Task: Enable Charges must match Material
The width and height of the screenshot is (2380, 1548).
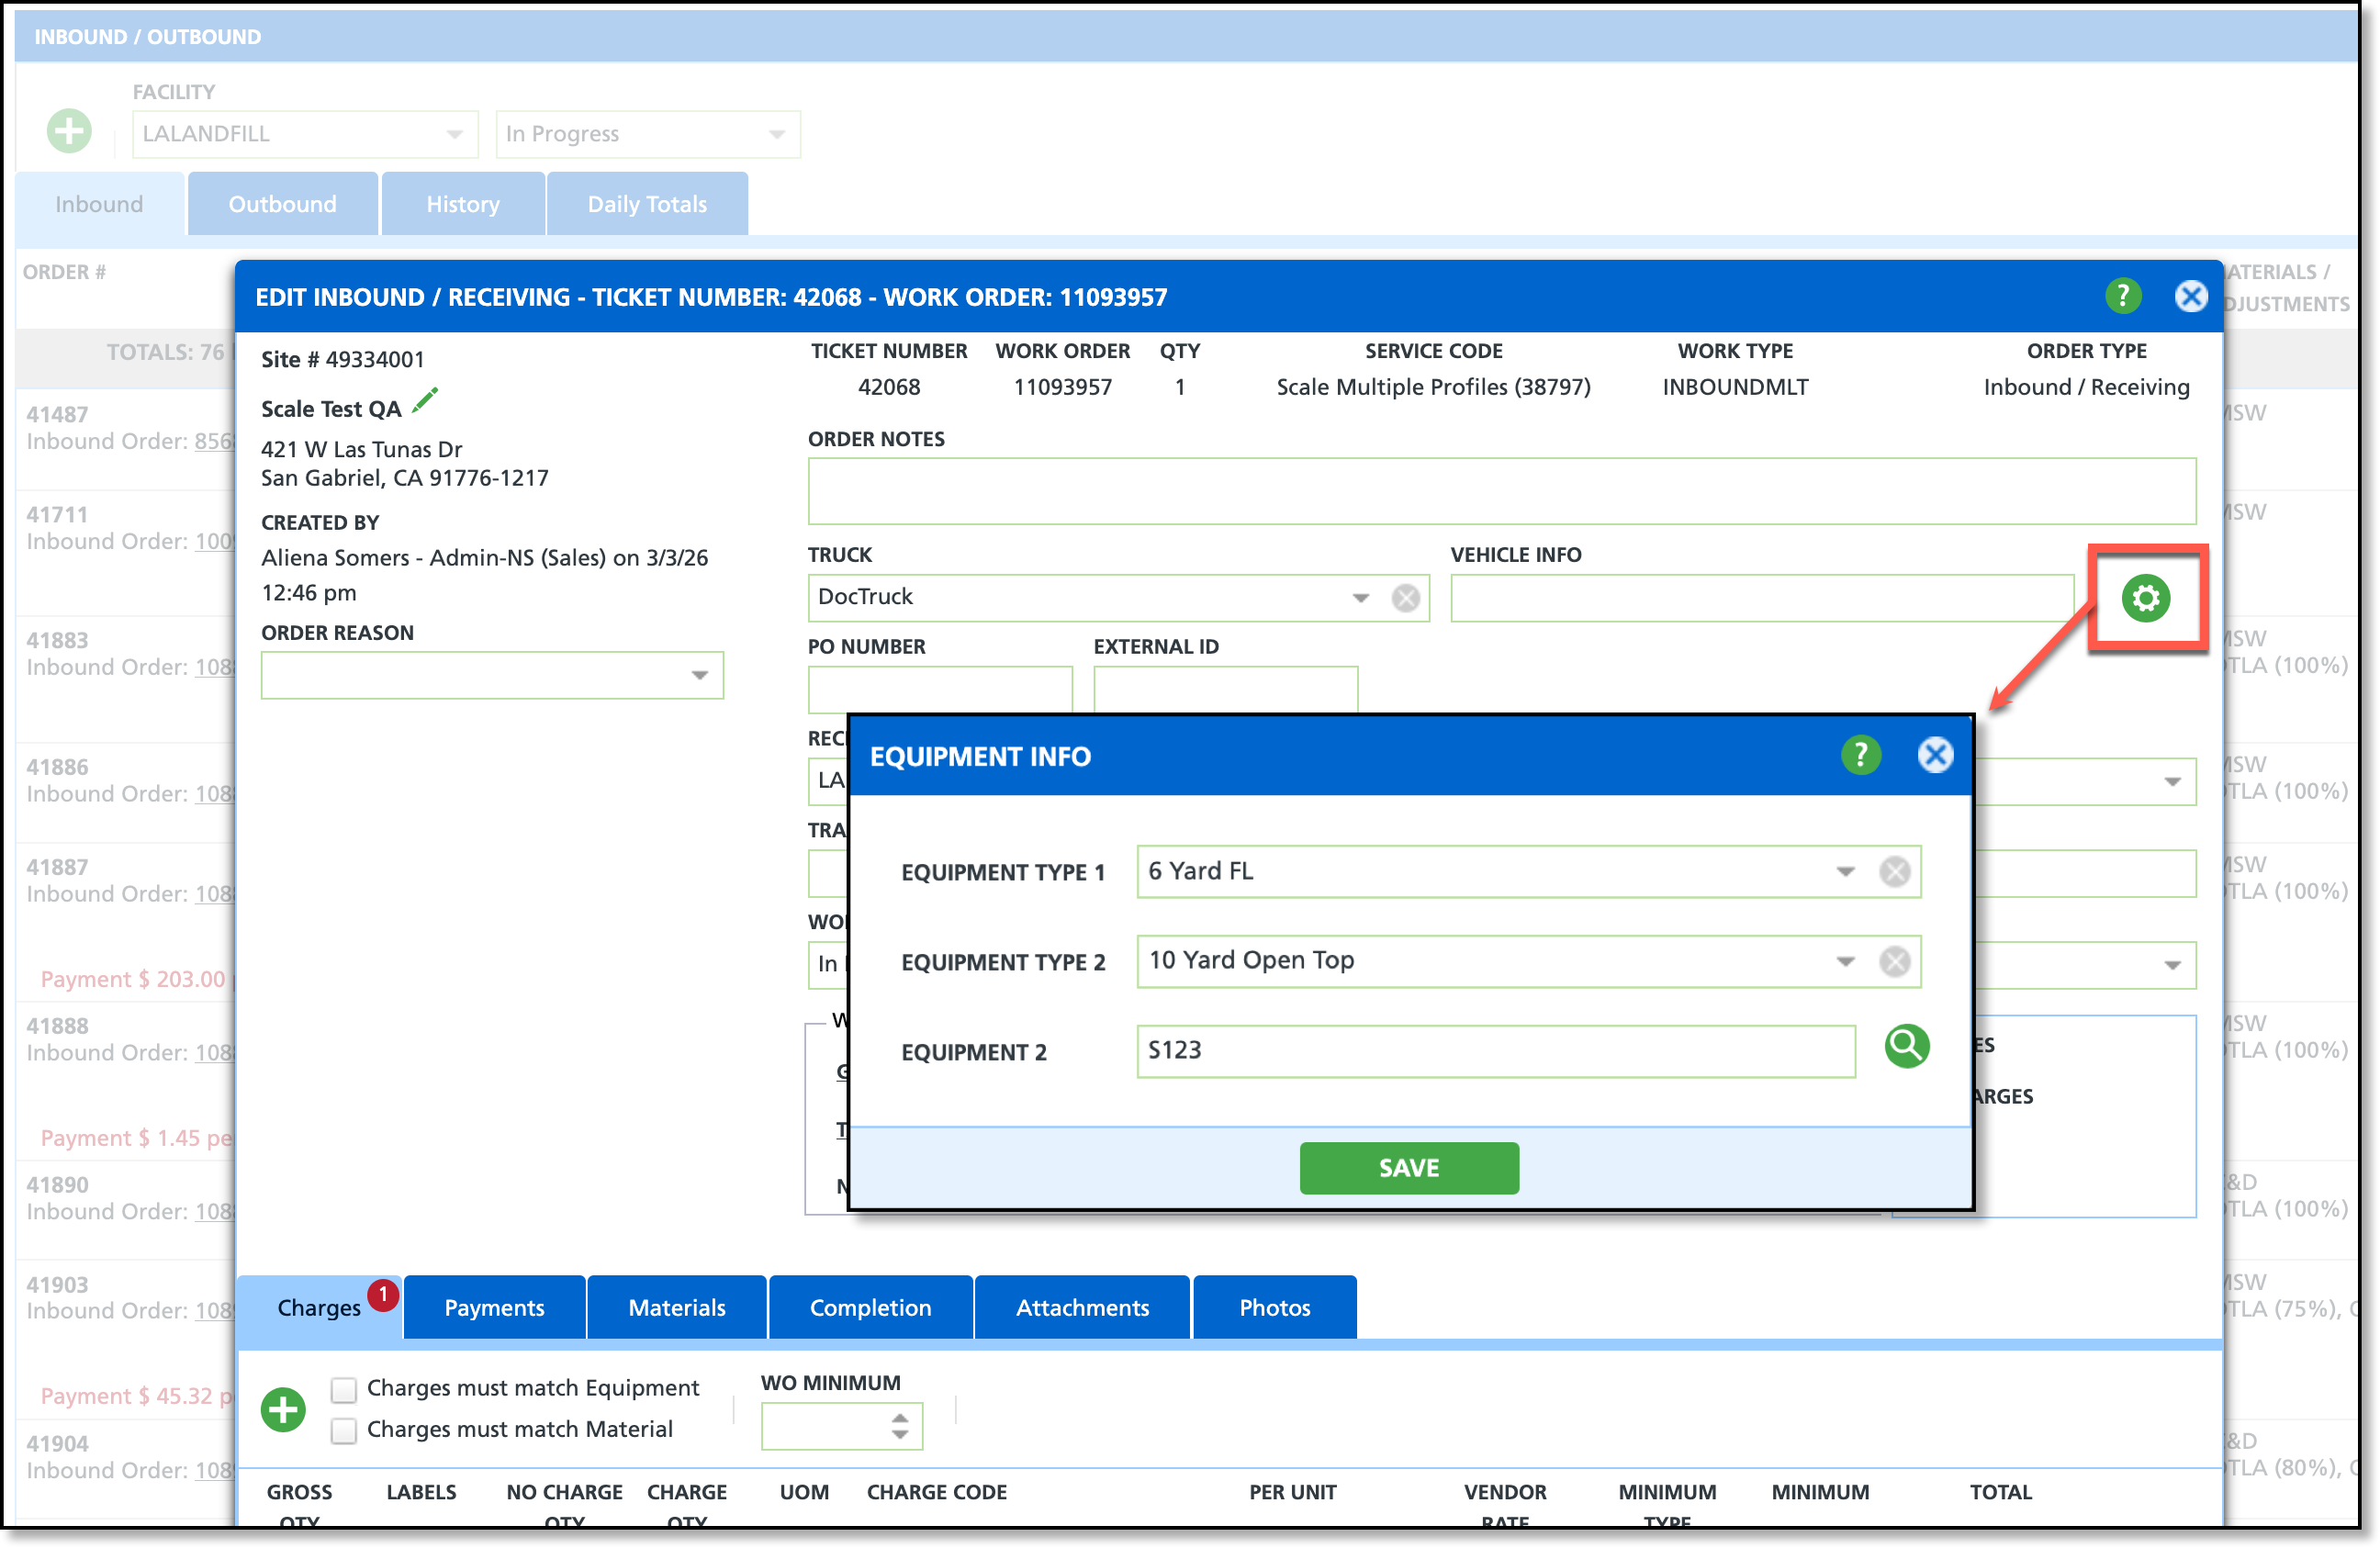Action: pos(344,1430)
